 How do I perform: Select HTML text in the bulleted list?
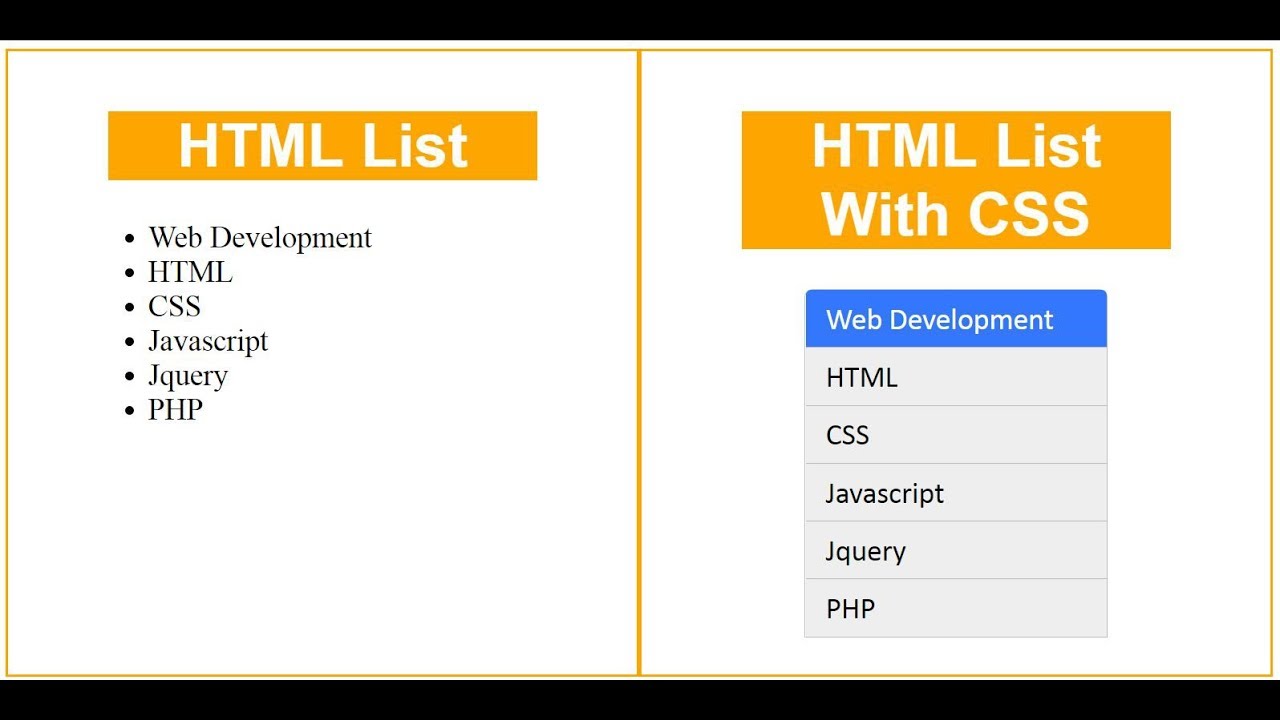(x=190, y=272)
